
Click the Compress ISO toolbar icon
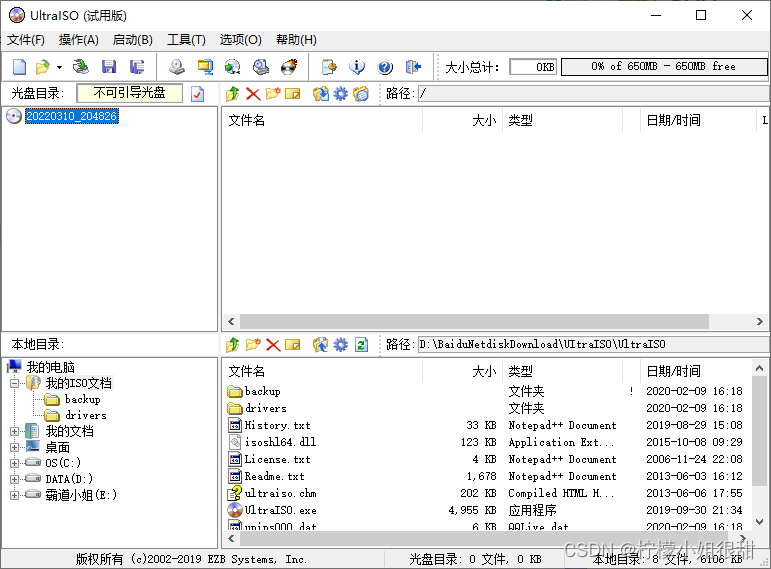(x=205, y=67)
